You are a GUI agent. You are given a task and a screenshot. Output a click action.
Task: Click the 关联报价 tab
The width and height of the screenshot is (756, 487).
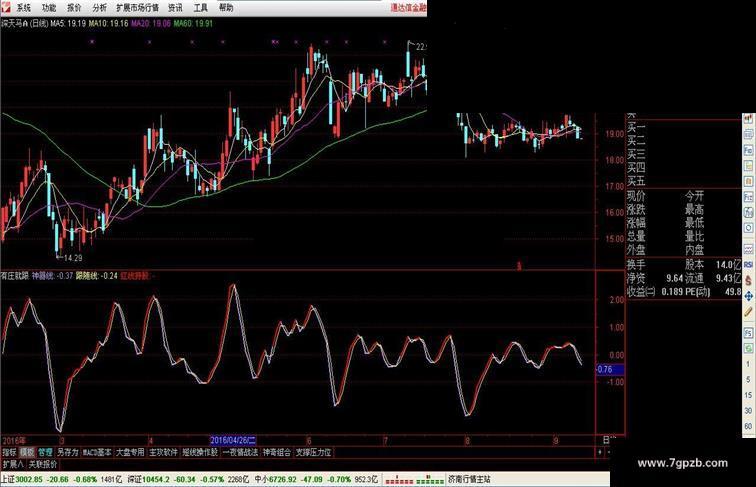(x=43, y=464)
